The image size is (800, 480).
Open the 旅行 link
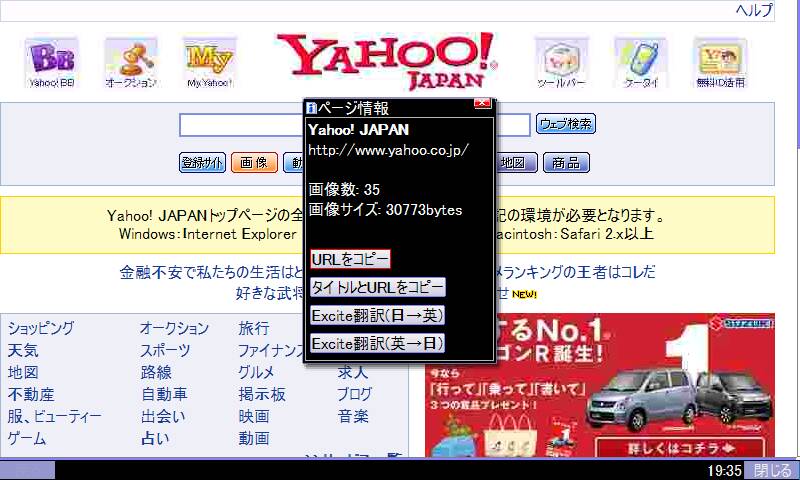[254, 328]
